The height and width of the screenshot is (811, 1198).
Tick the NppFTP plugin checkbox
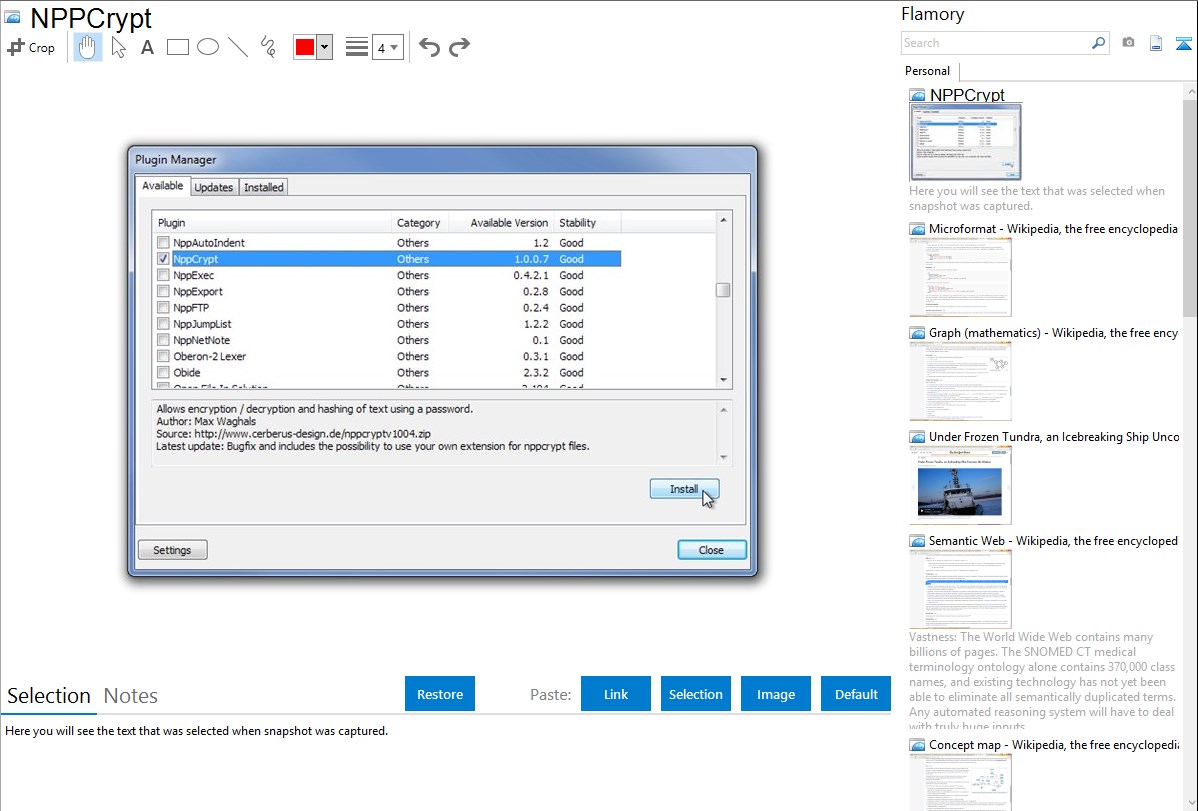point(163,308)
